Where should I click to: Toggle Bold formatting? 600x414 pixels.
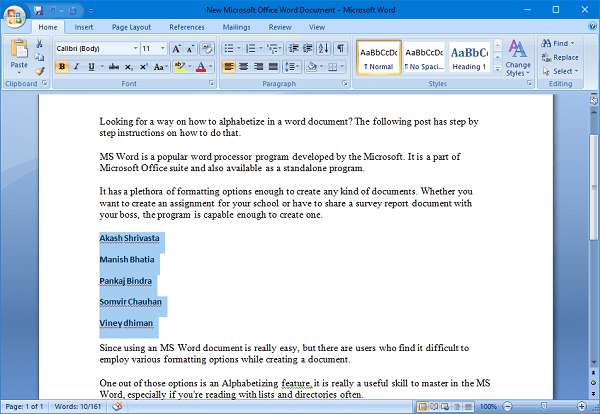coord(62,67)
